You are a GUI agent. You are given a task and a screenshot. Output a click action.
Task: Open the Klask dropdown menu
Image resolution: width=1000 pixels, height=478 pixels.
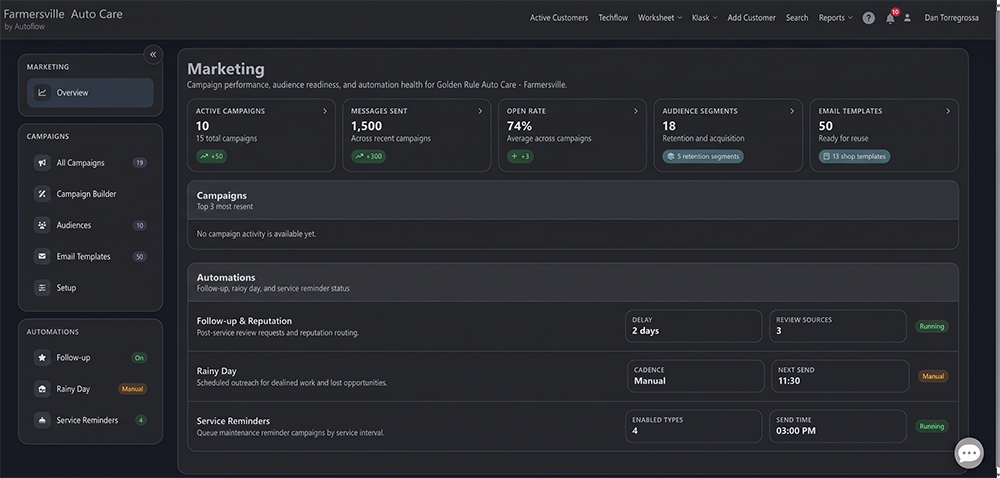704,18
